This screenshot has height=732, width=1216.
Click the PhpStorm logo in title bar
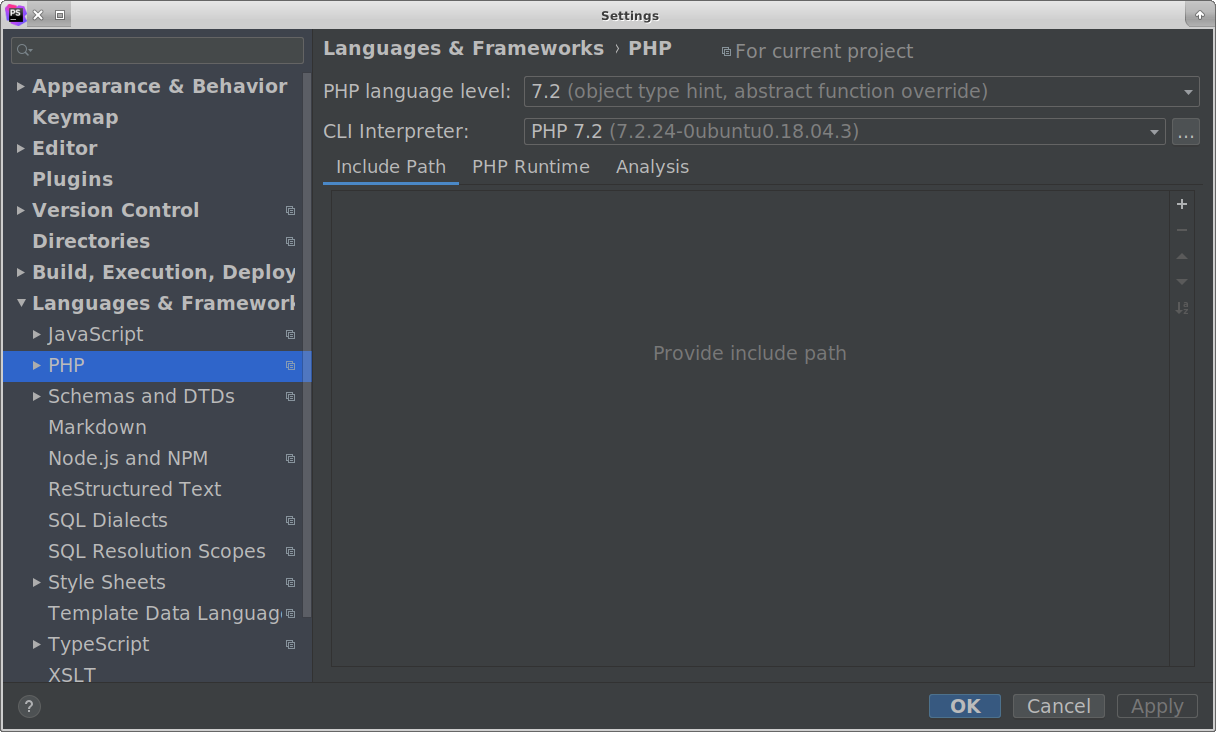click(16, 14)
